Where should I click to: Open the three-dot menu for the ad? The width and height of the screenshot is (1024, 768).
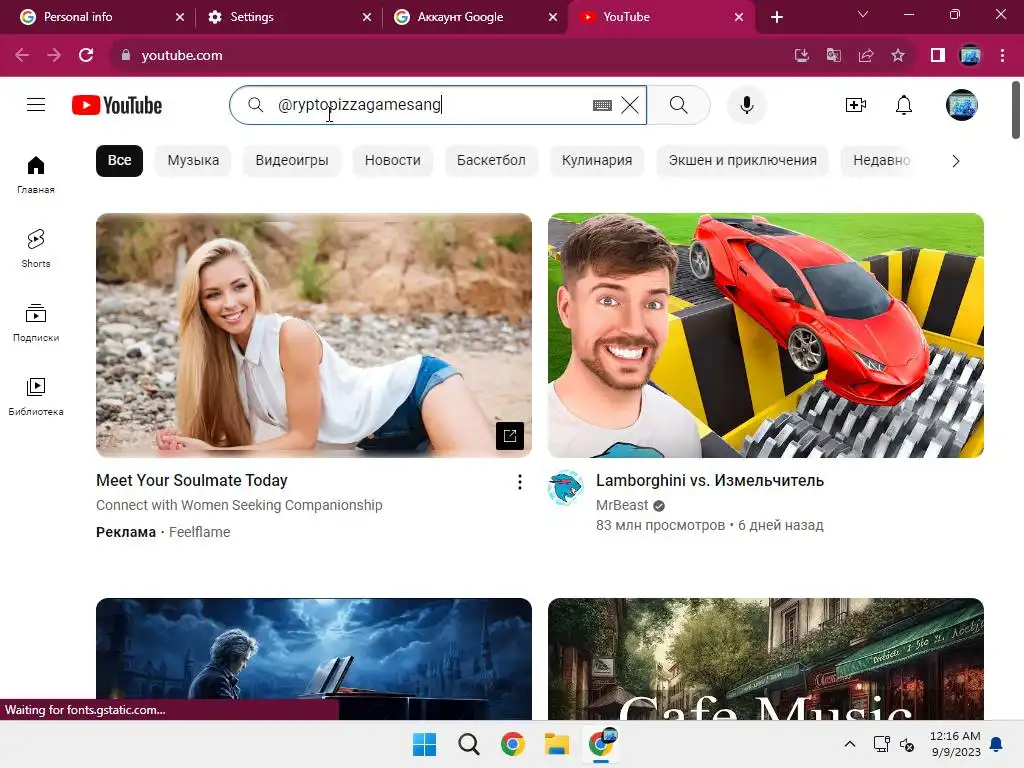pyautogui.click(x=520, y=482)
